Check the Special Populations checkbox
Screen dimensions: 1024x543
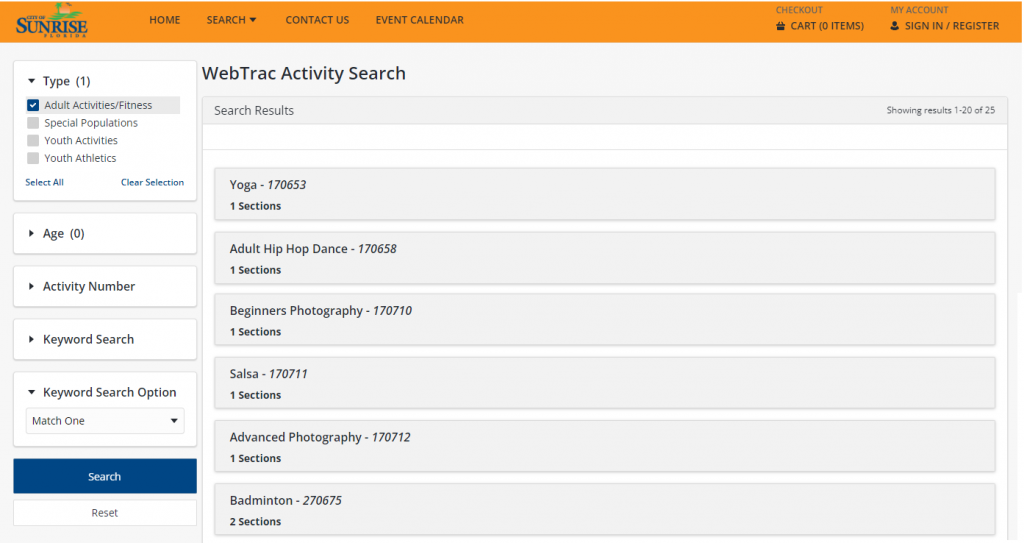click(33, 123)
